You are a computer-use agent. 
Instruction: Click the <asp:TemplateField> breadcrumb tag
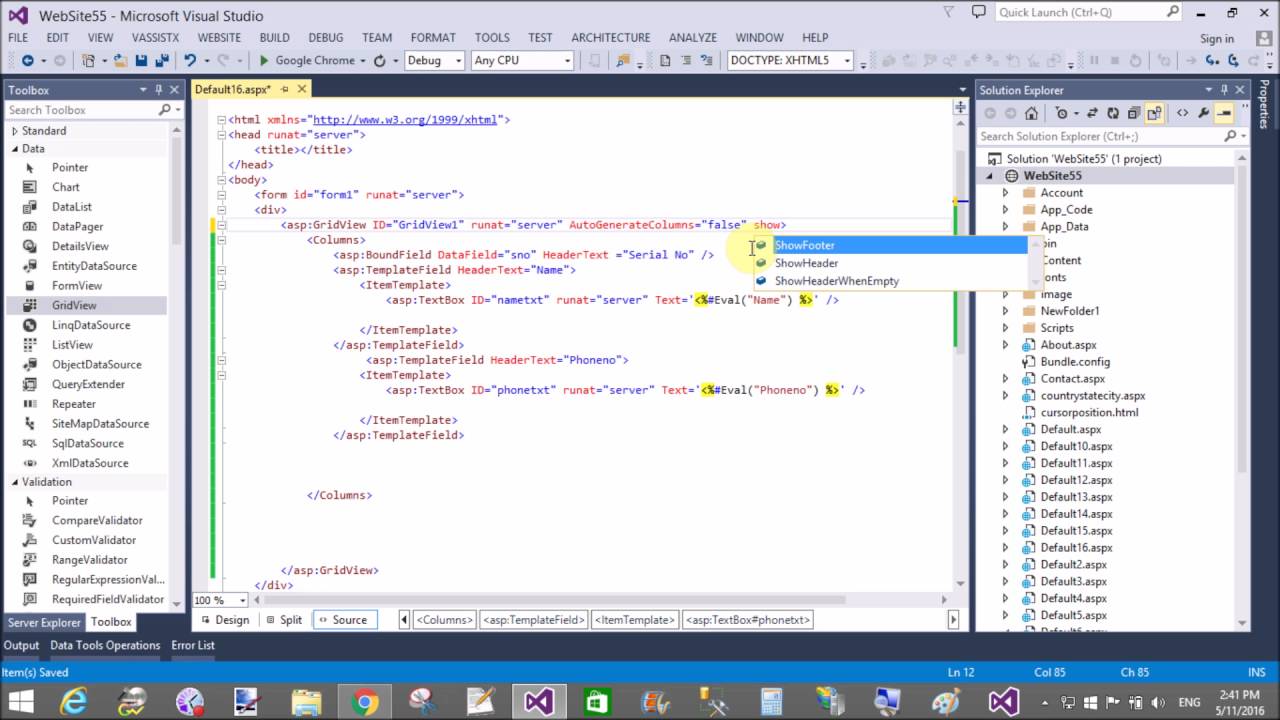click(534, 620)
